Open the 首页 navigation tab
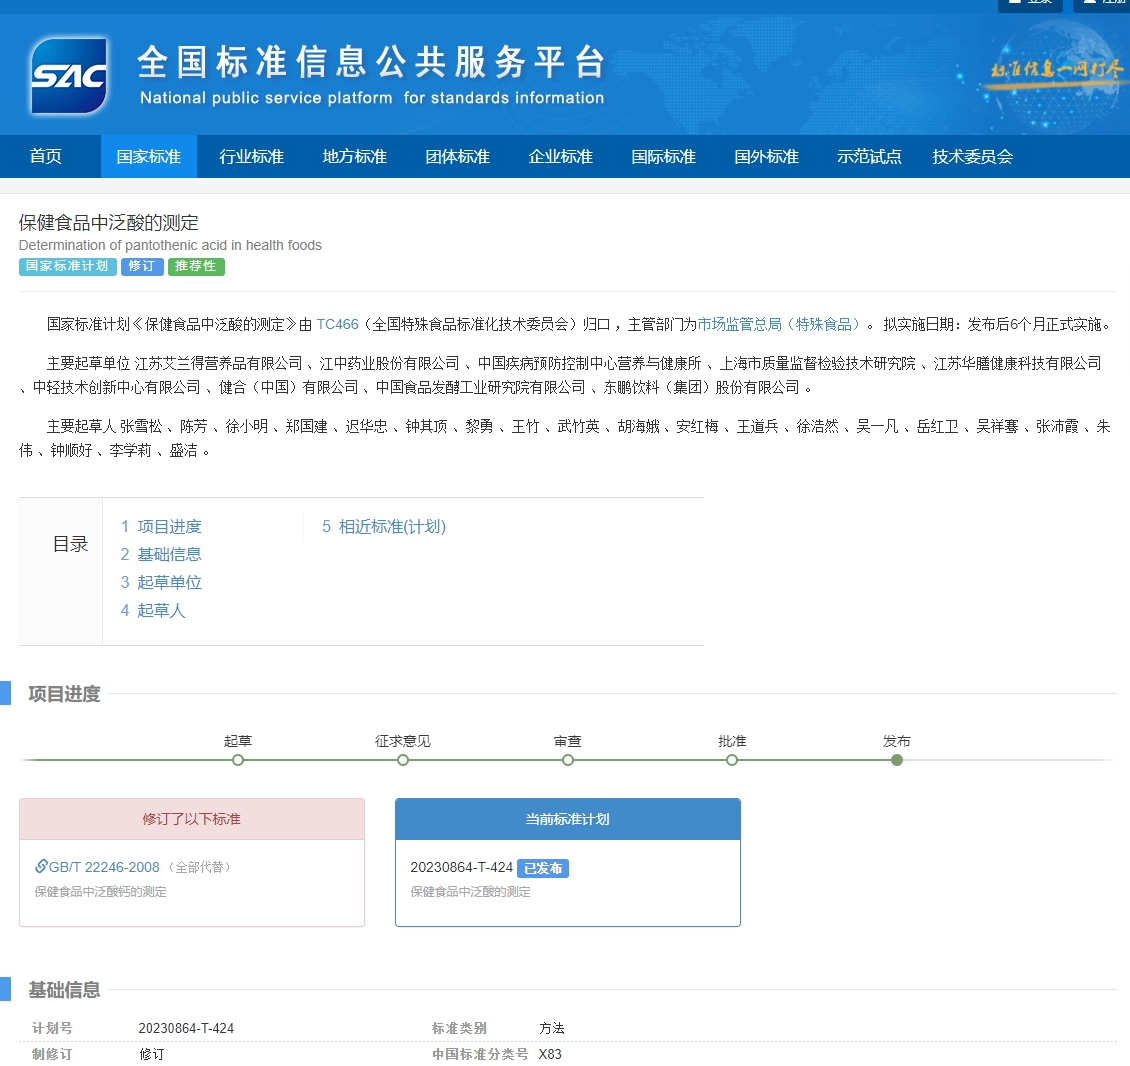The width and height of the screenshot is (1130, 1066). click(x=46, y=156)
